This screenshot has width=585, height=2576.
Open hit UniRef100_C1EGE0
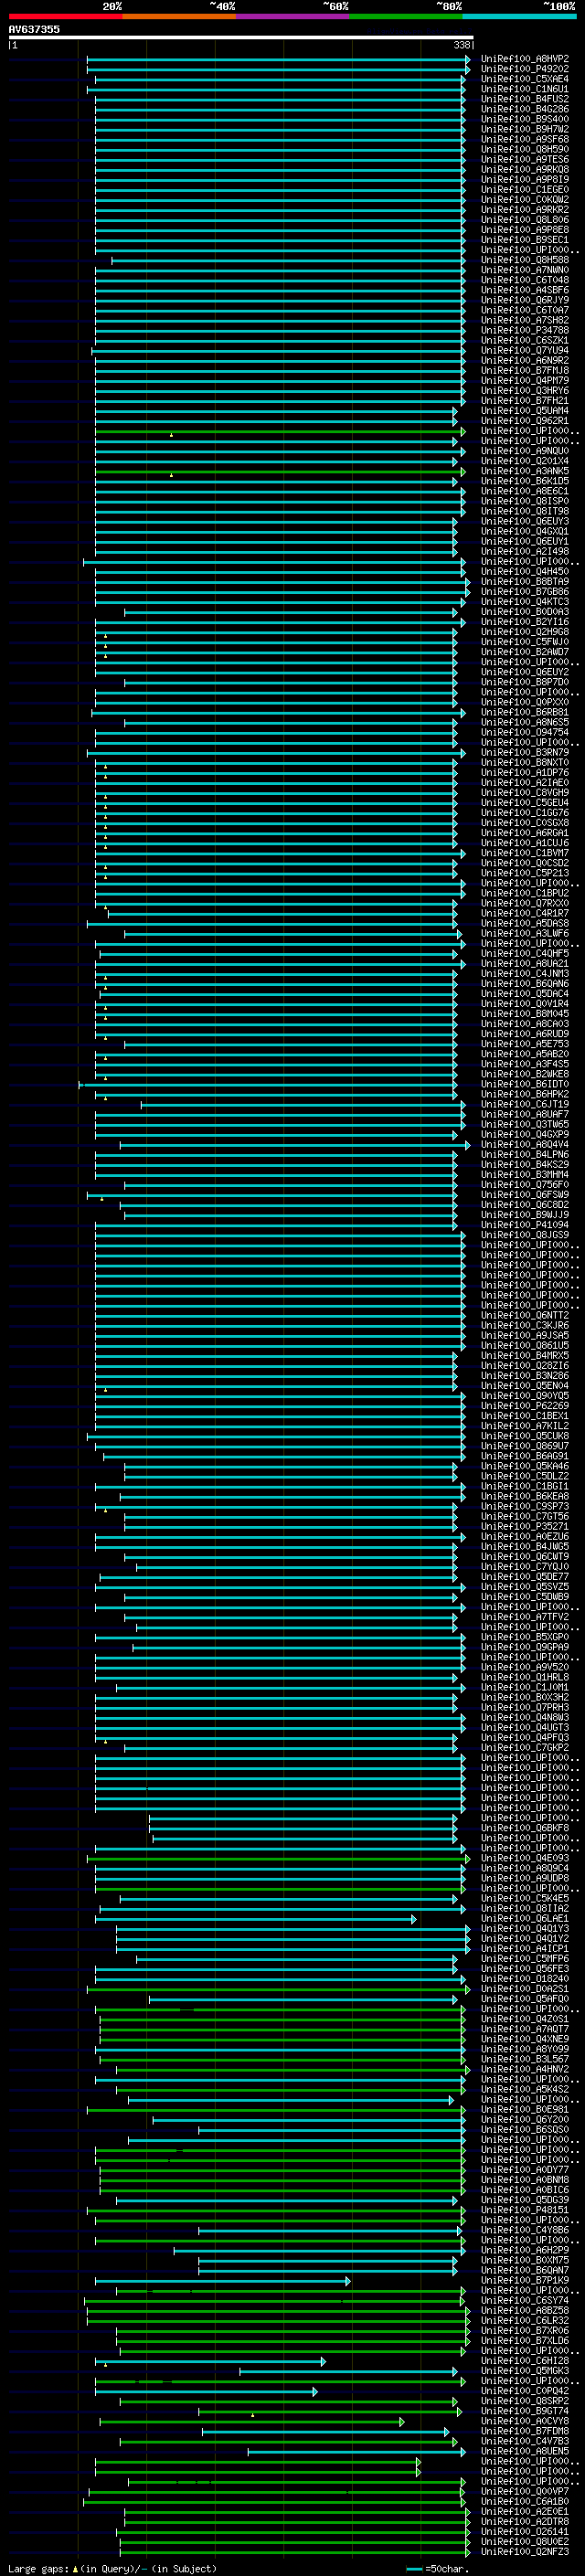pos(524,189)
